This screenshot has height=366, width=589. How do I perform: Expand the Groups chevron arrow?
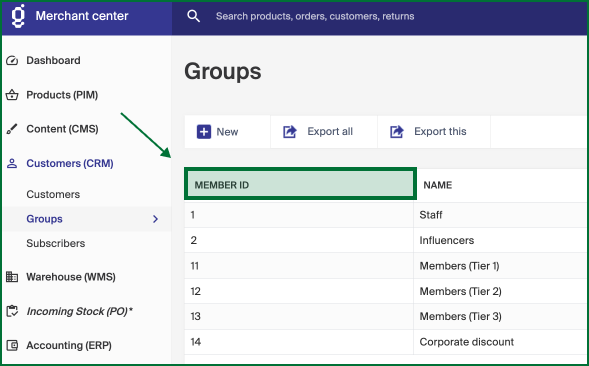(x=156, y=219)
